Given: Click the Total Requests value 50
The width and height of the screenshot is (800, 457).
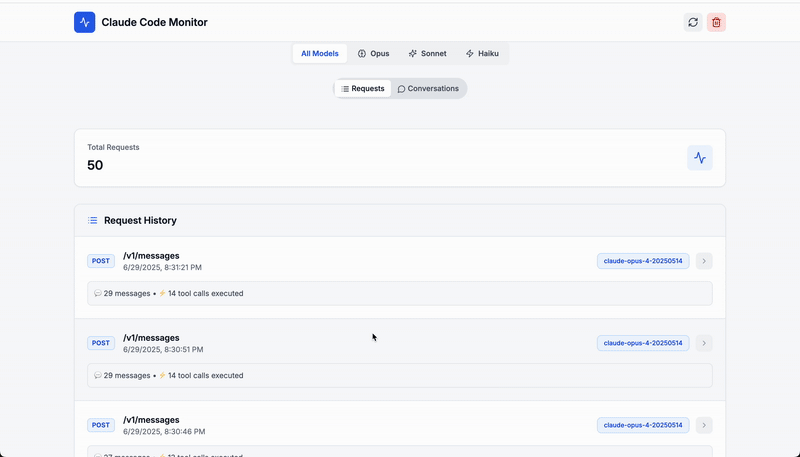Looking at the screenshot, I should [x=95, y=165].
